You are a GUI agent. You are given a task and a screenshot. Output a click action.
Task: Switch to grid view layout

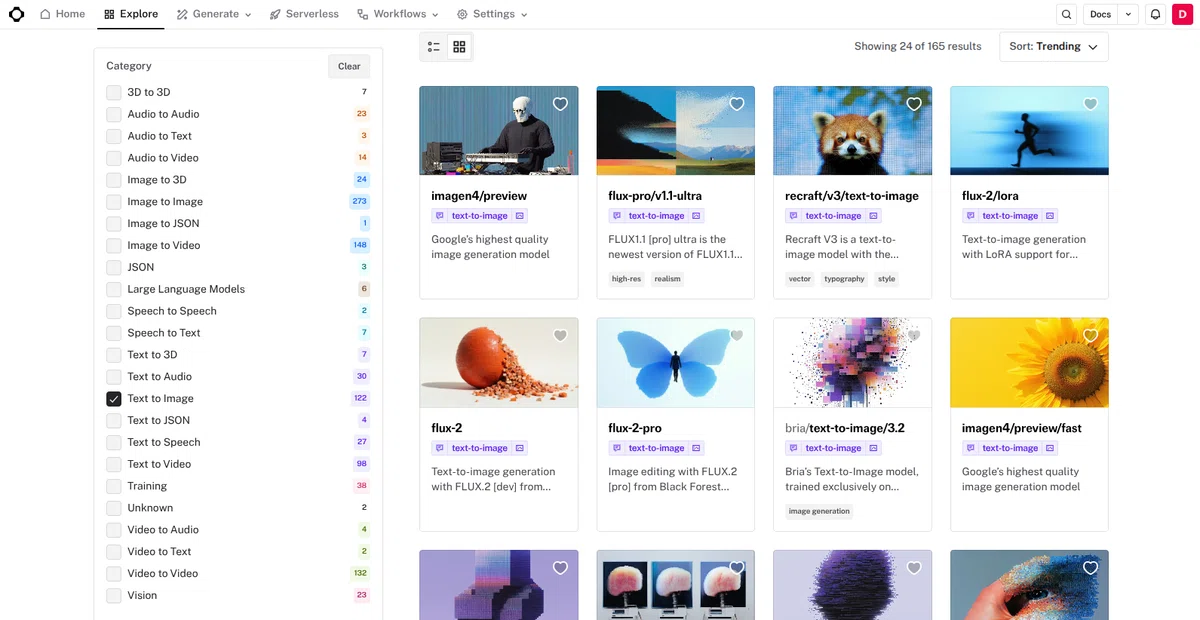(459, 47)
